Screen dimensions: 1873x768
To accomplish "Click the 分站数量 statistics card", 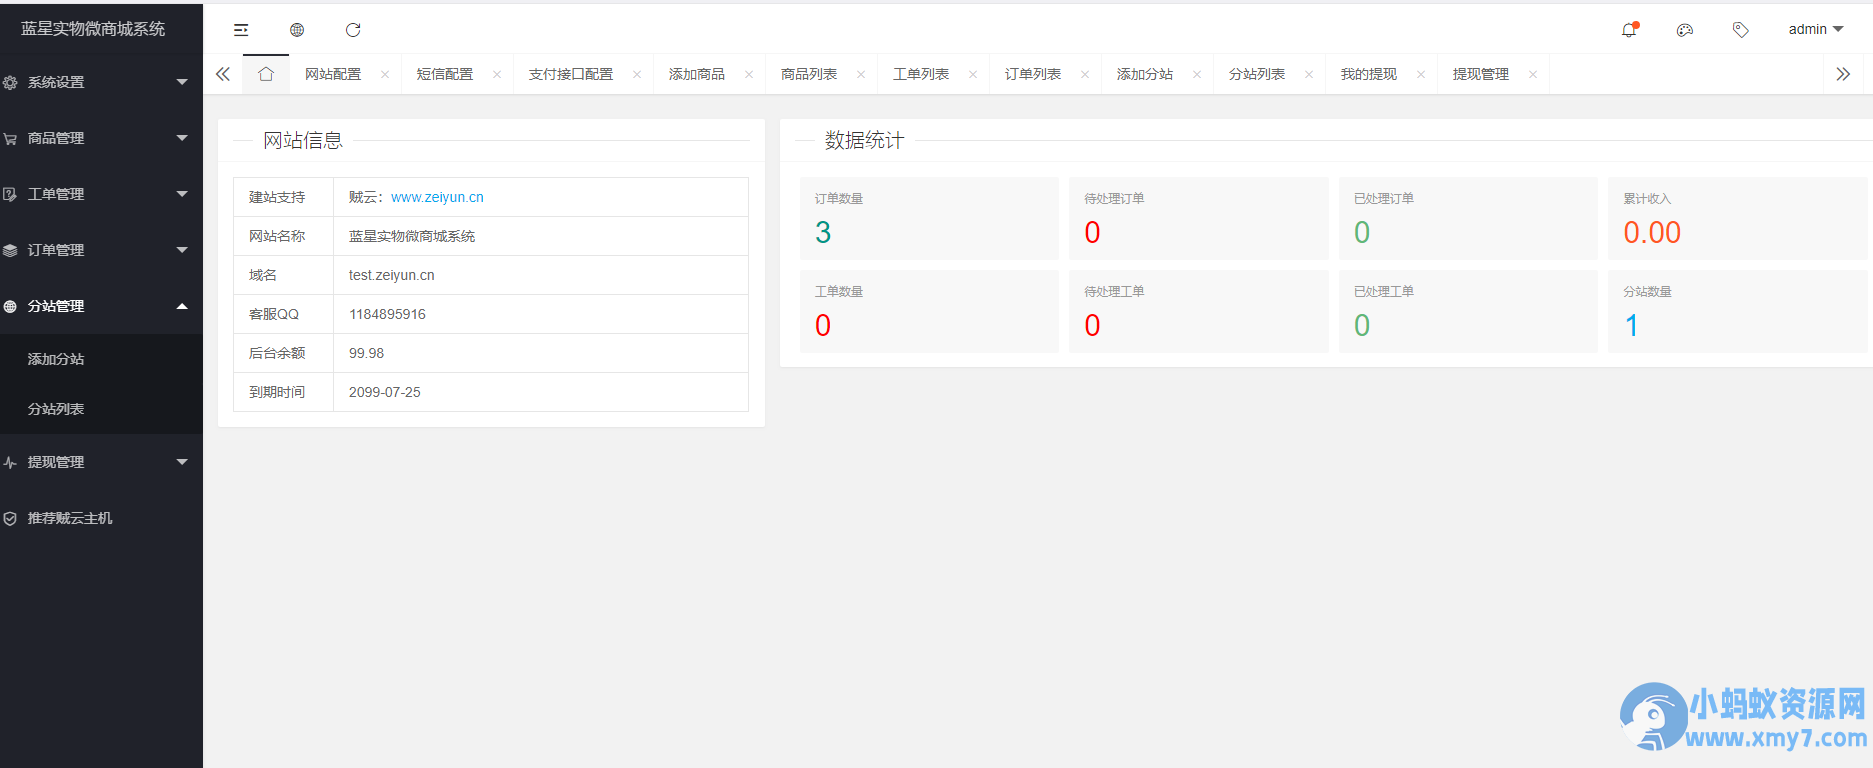I will [x=1737, y=311].
